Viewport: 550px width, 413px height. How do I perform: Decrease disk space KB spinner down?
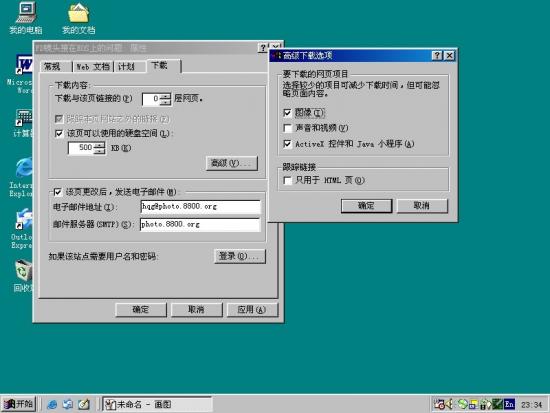click(x=100, y=151)
